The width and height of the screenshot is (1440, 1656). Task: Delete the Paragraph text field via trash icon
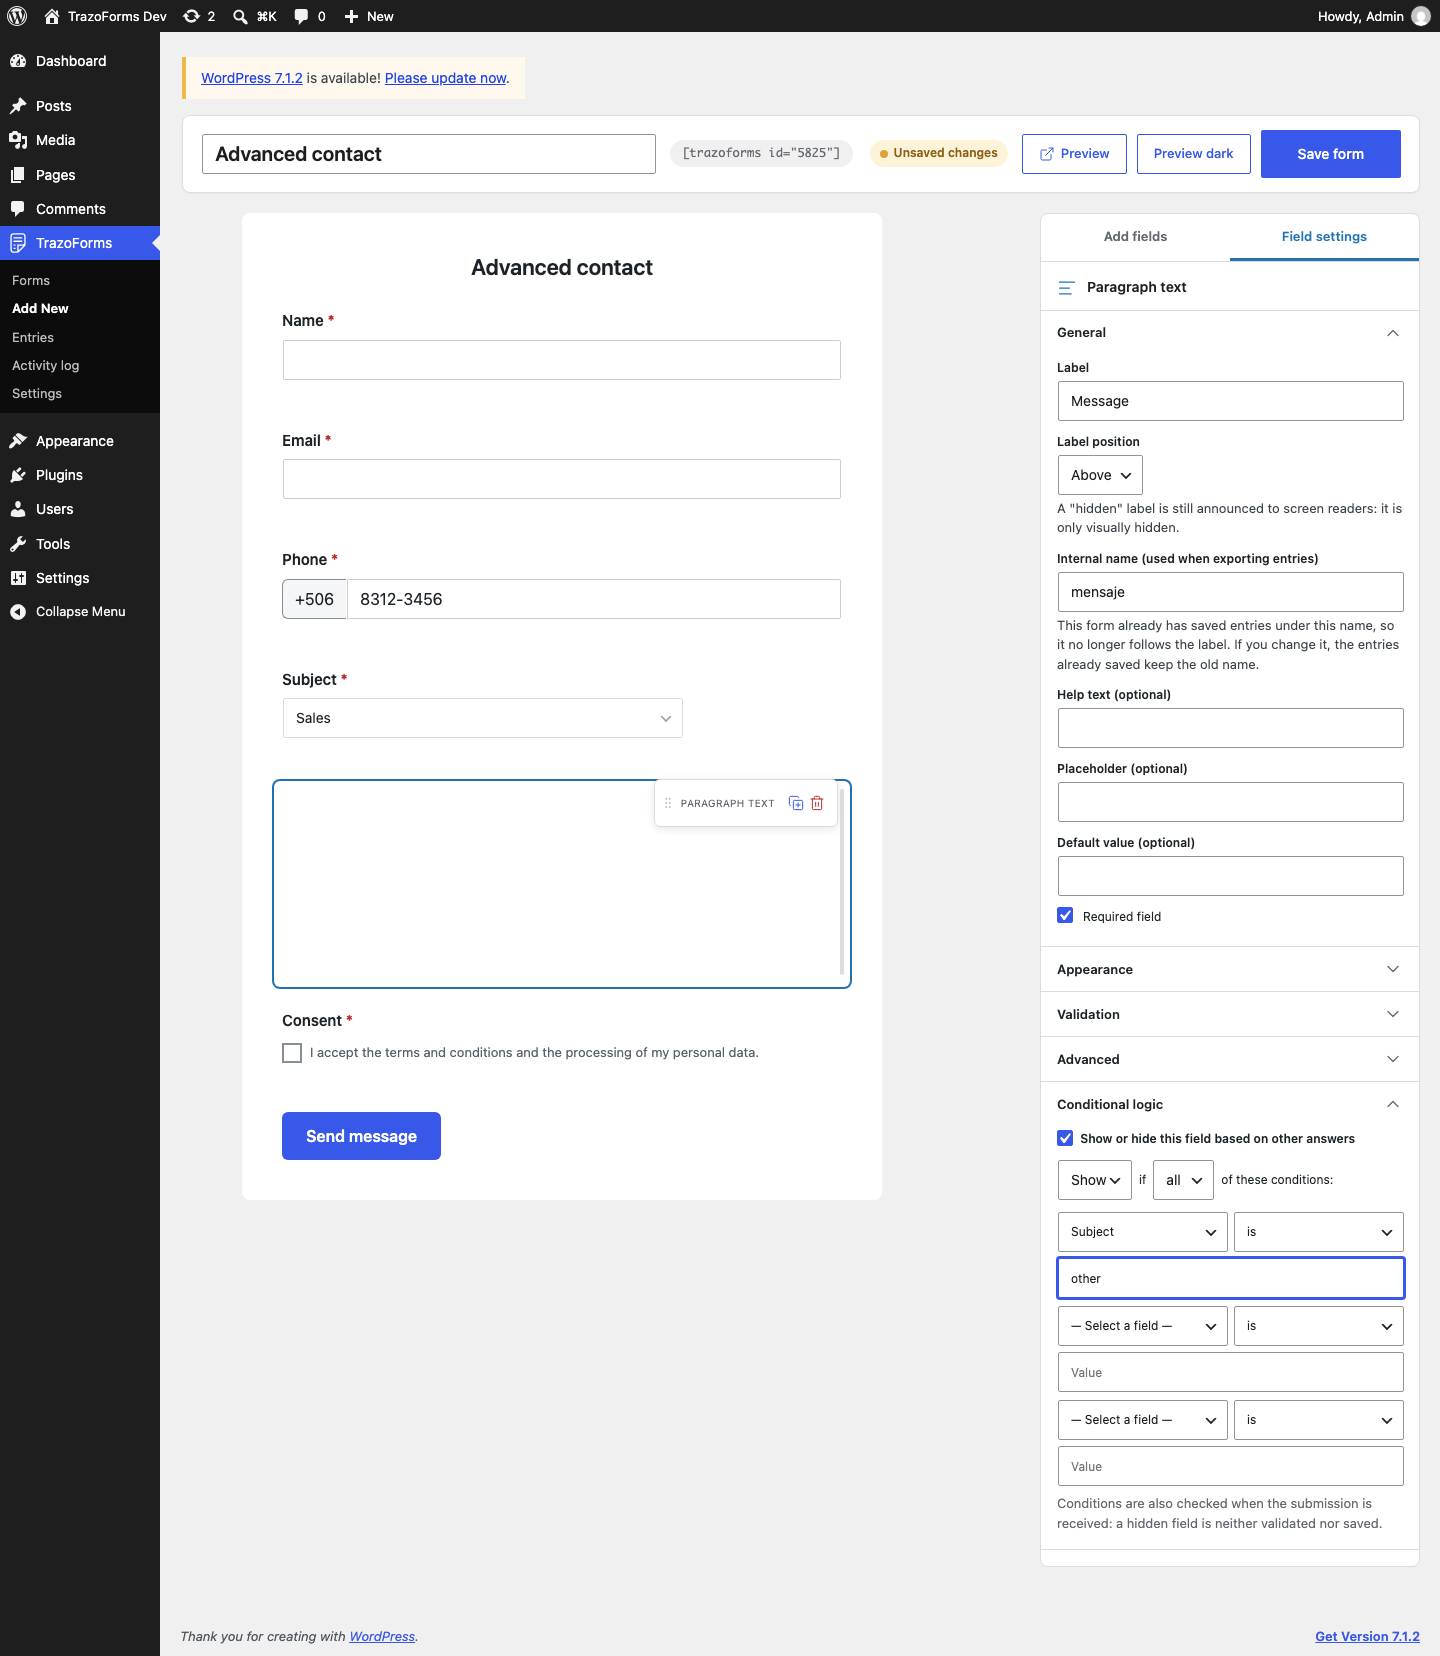point(817,803)
